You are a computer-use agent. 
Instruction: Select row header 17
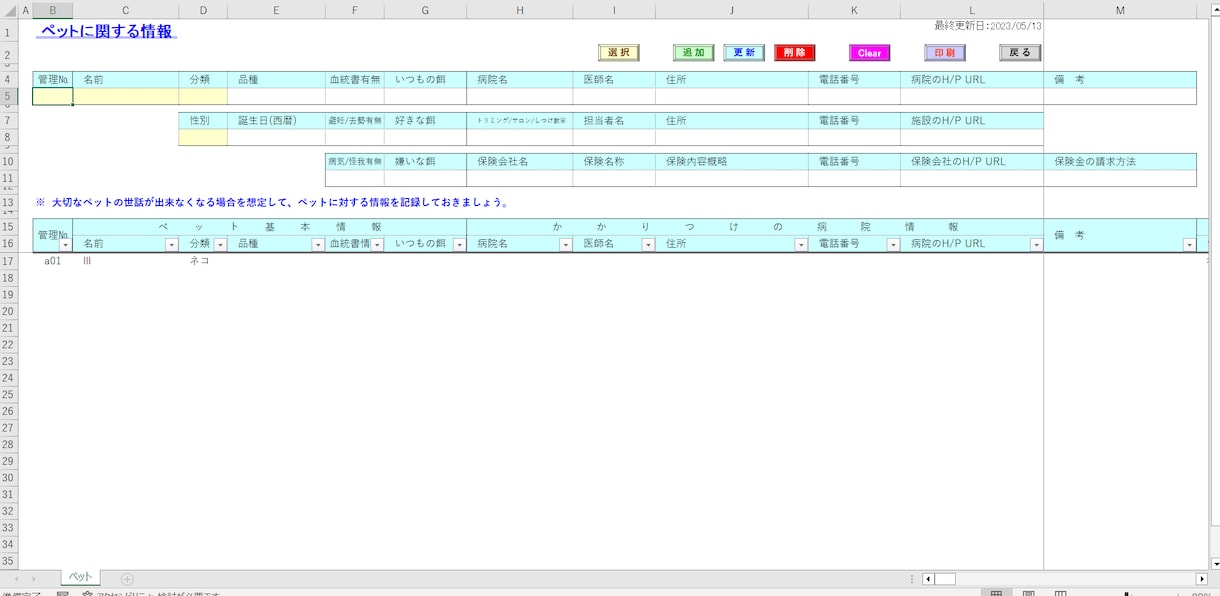click(x=9, y=261)
